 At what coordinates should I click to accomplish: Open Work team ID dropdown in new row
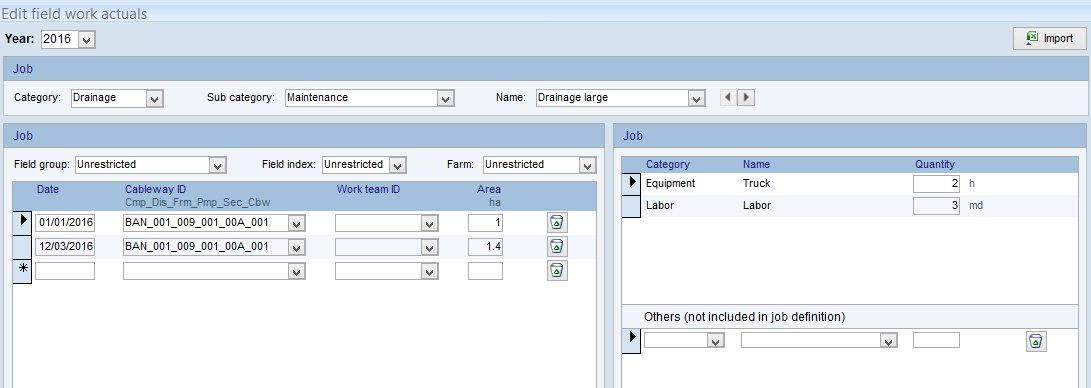point(430,271)
